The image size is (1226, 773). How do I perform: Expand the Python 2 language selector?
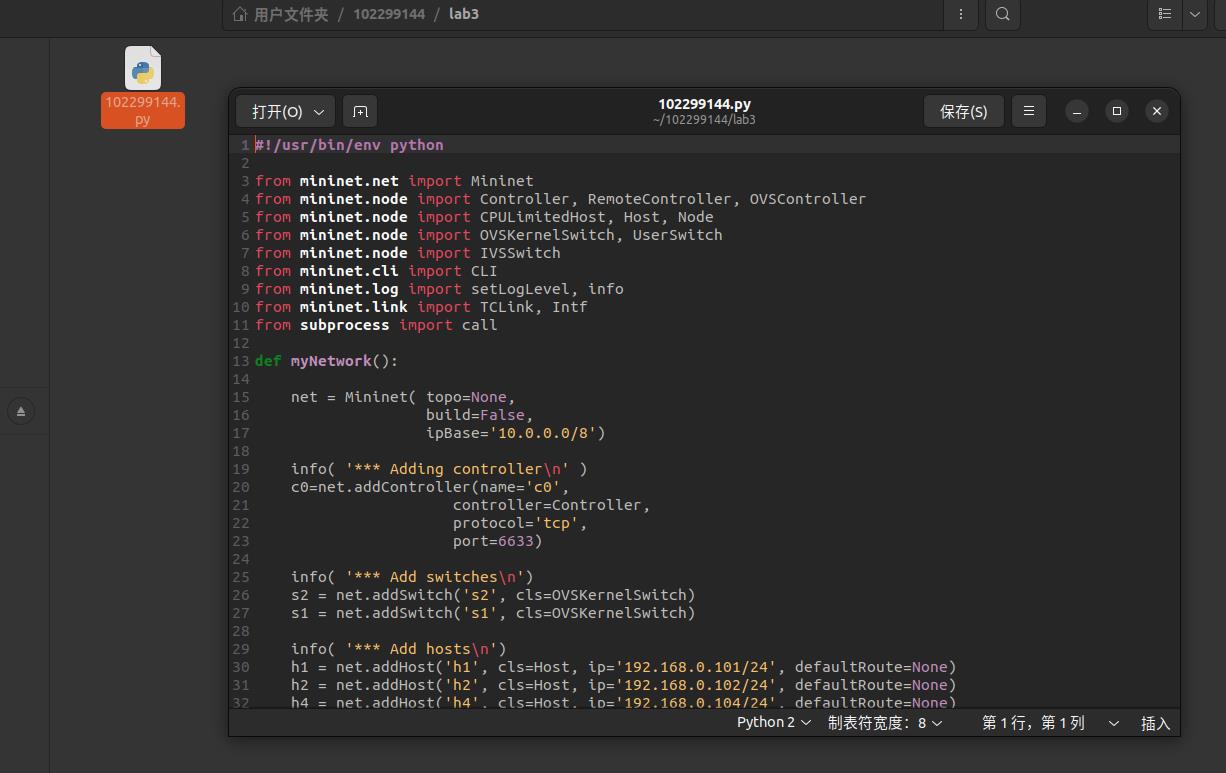pos(773,722)
